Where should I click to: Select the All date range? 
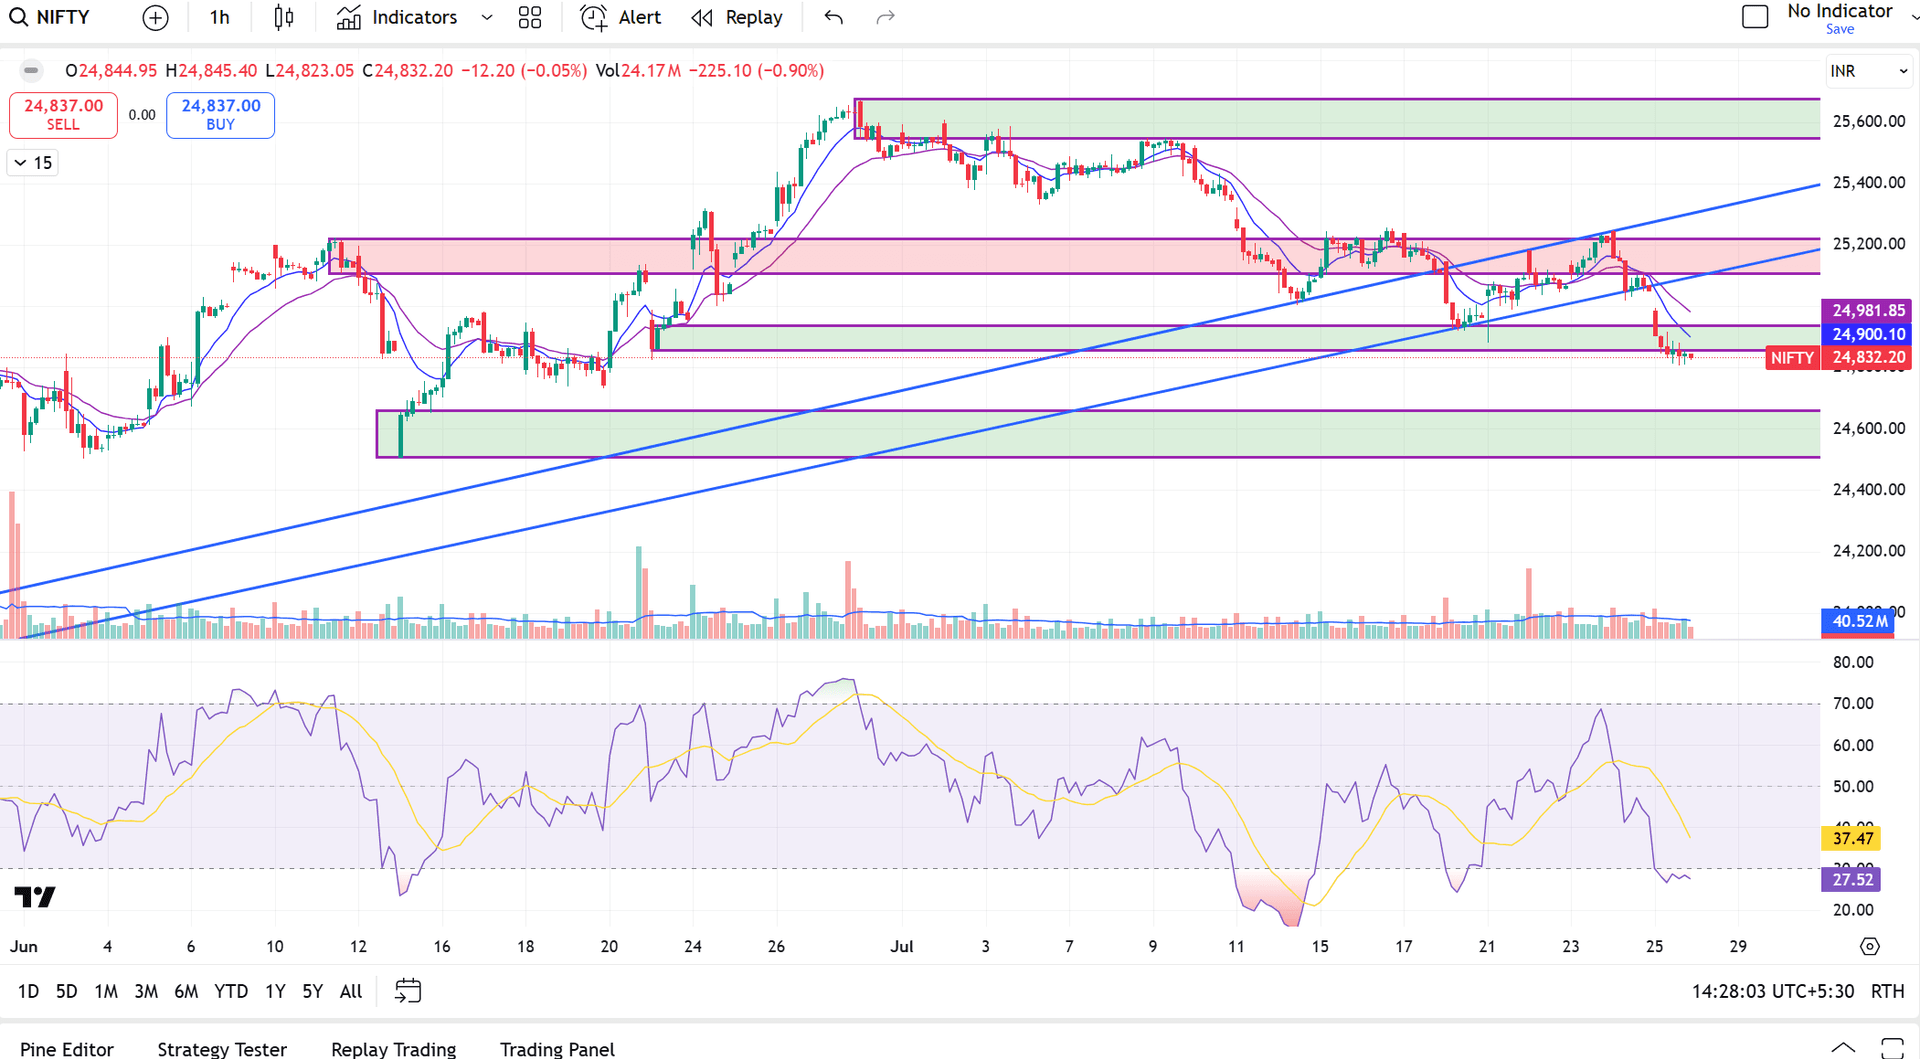(x=351, y=991)
